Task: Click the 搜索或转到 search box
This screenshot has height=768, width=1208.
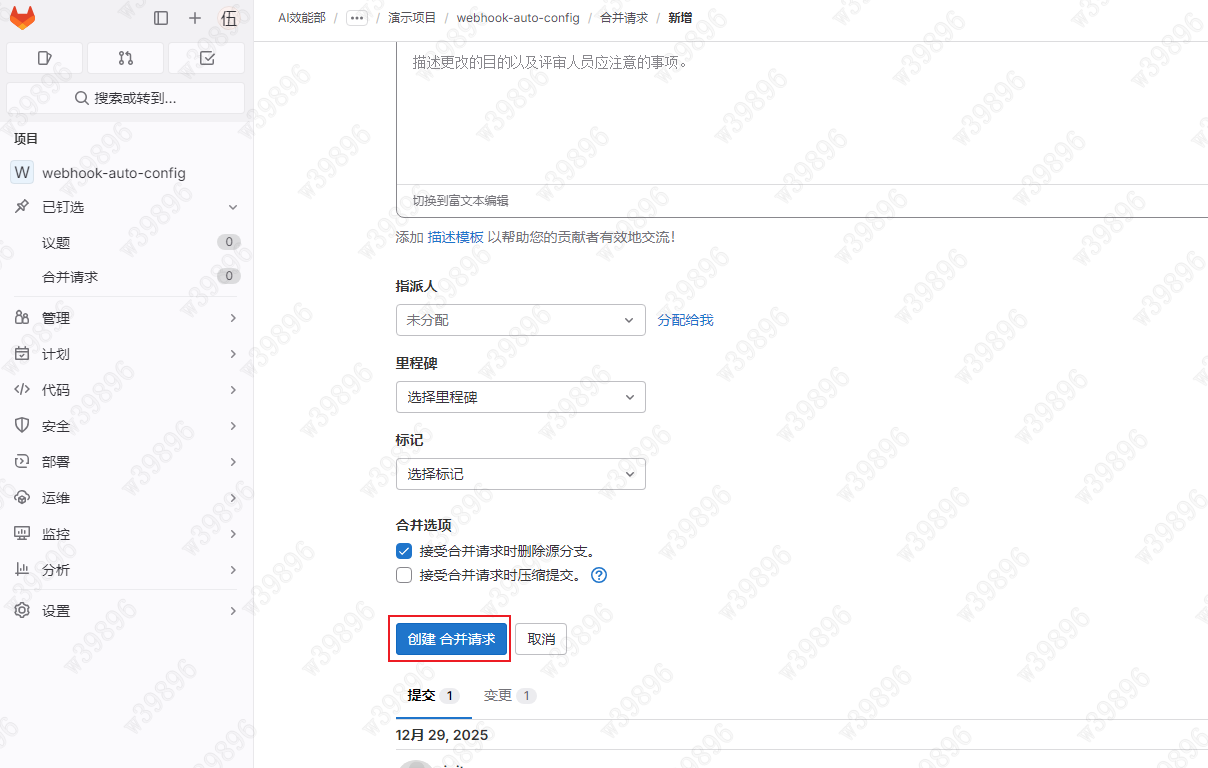Action: pyautogui.click(x=126, y=98)
